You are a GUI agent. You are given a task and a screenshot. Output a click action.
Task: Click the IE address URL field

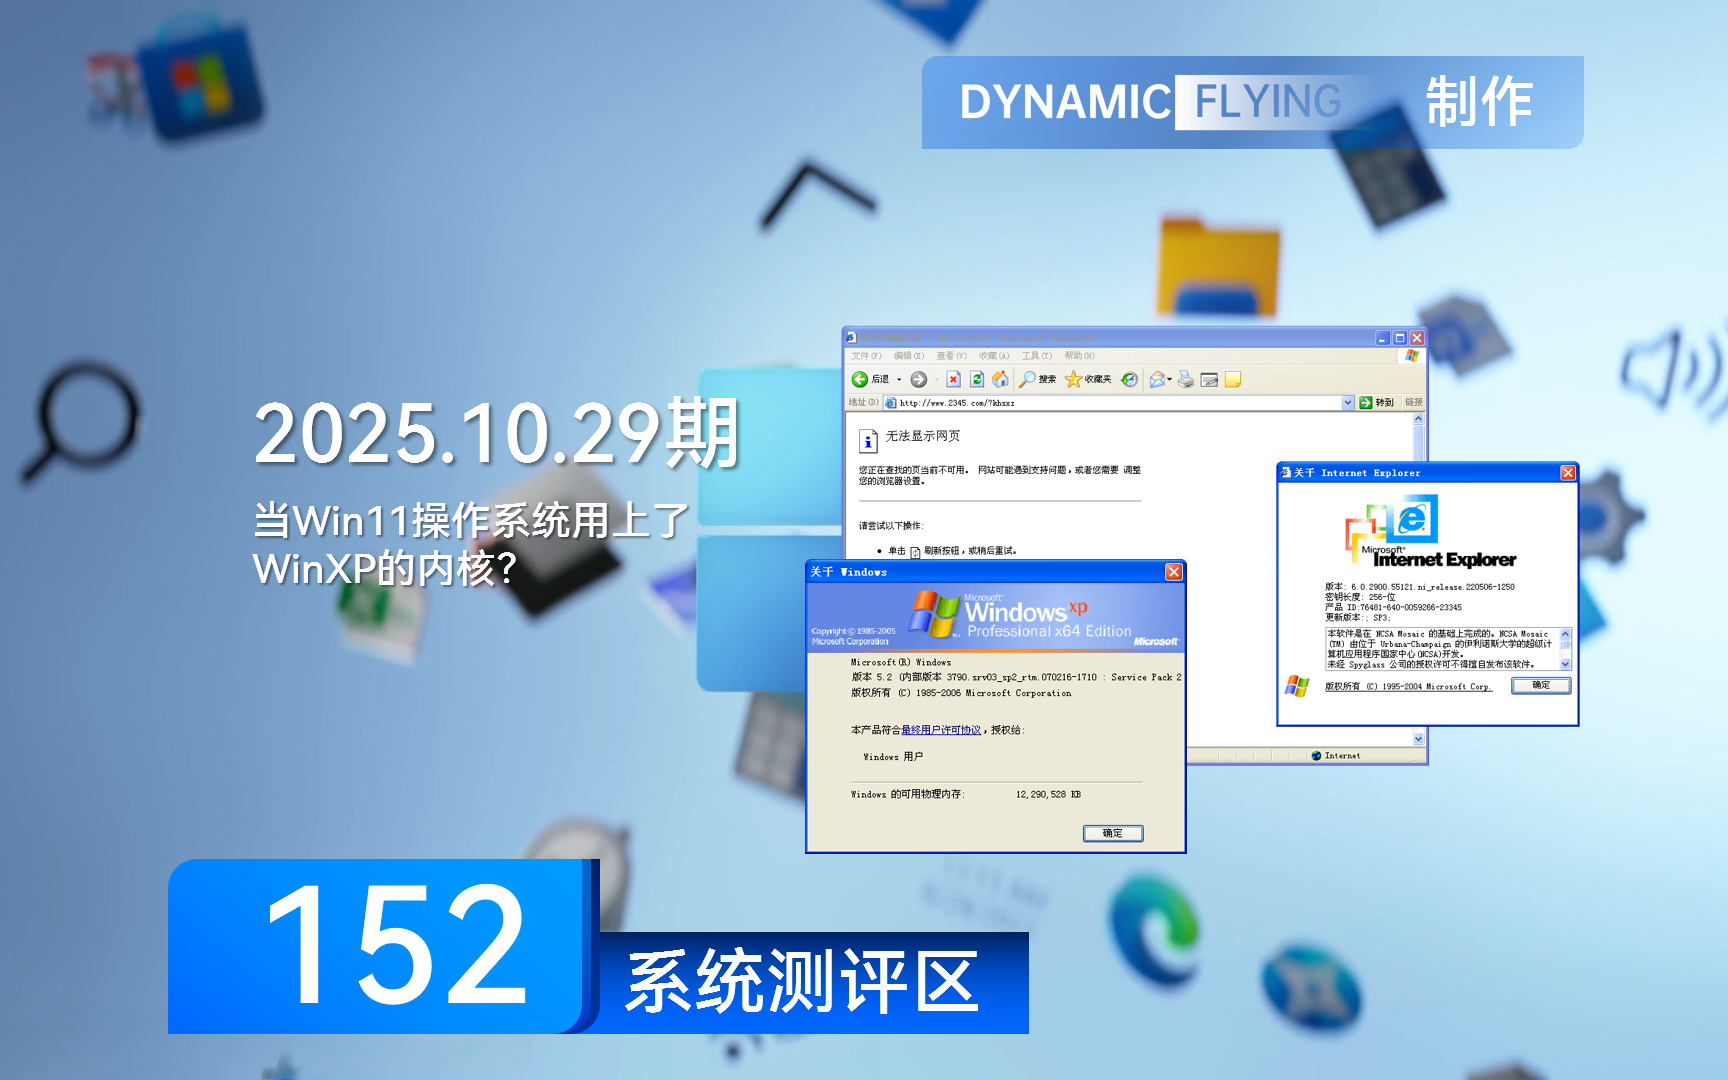point(1118,403)
